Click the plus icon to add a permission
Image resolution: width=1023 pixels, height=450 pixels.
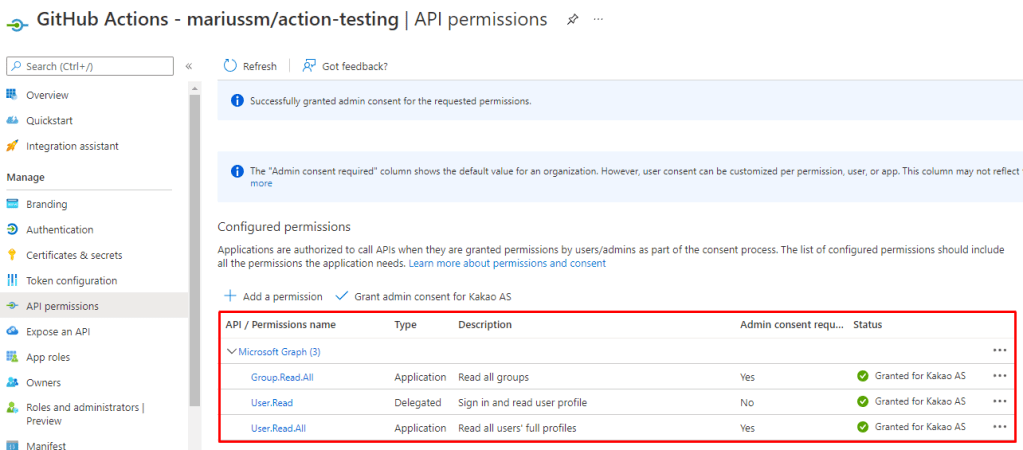tap(230, 296)
